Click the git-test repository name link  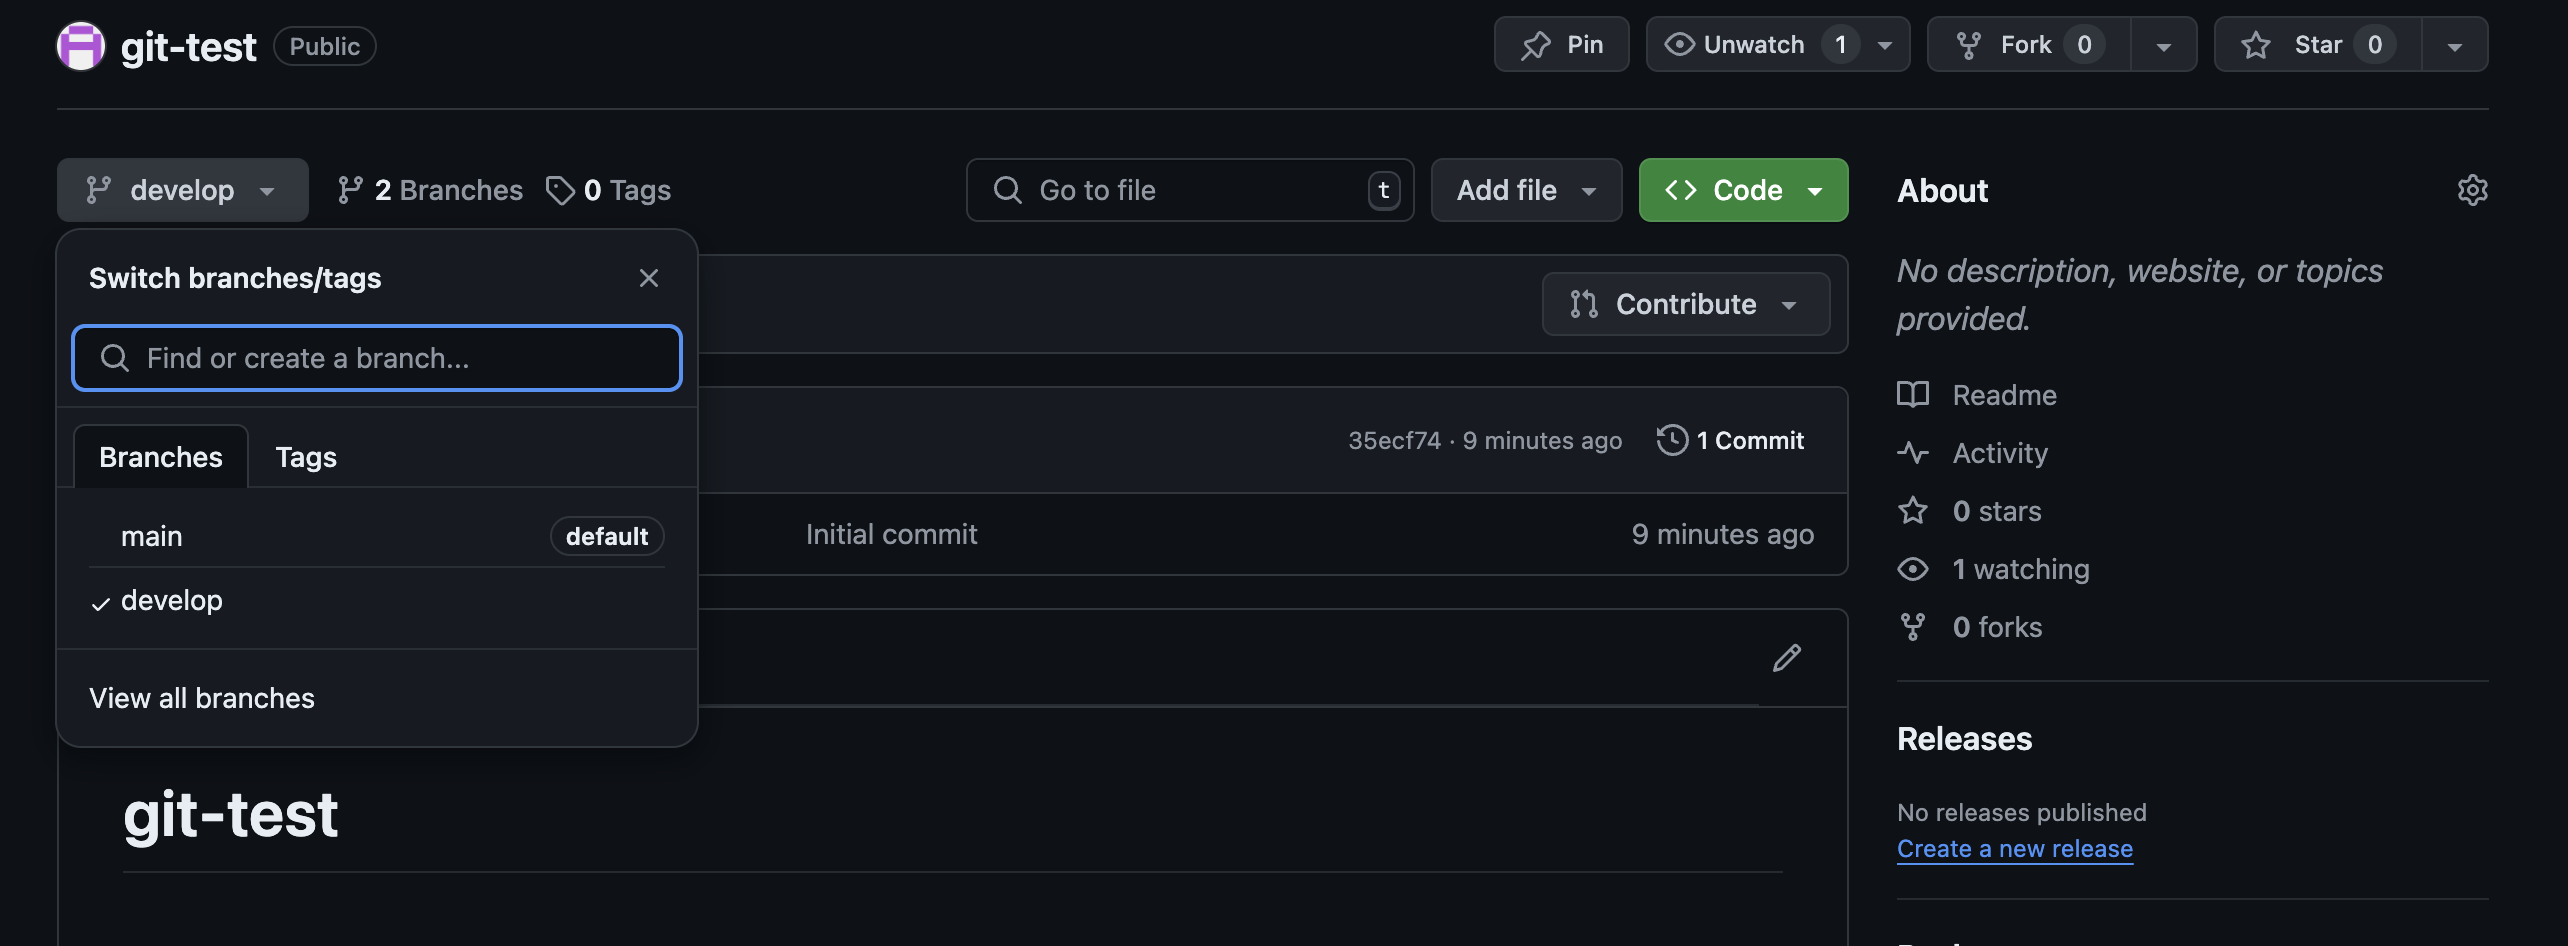[188, 47]
